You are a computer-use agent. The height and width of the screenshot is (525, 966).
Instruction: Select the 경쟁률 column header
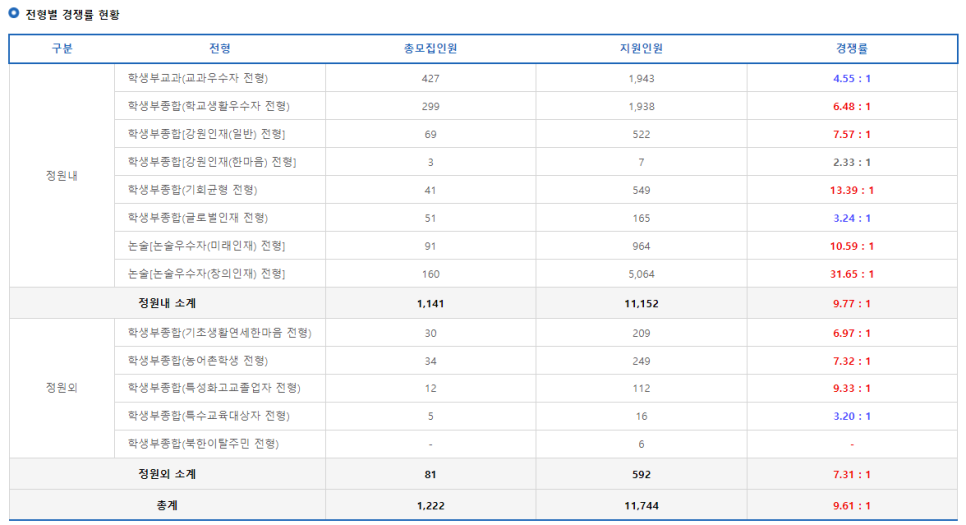point(852,48)
